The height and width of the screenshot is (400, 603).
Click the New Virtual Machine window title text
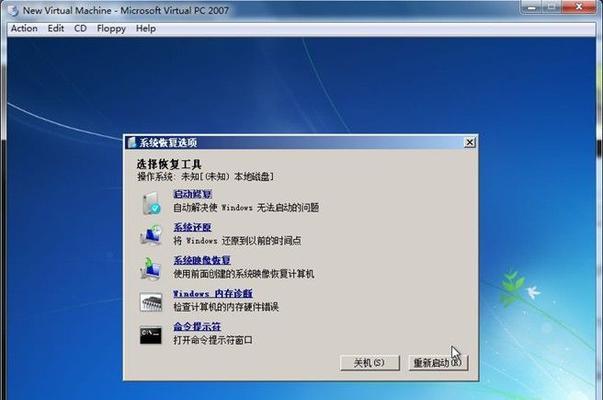tap(126, 10)
